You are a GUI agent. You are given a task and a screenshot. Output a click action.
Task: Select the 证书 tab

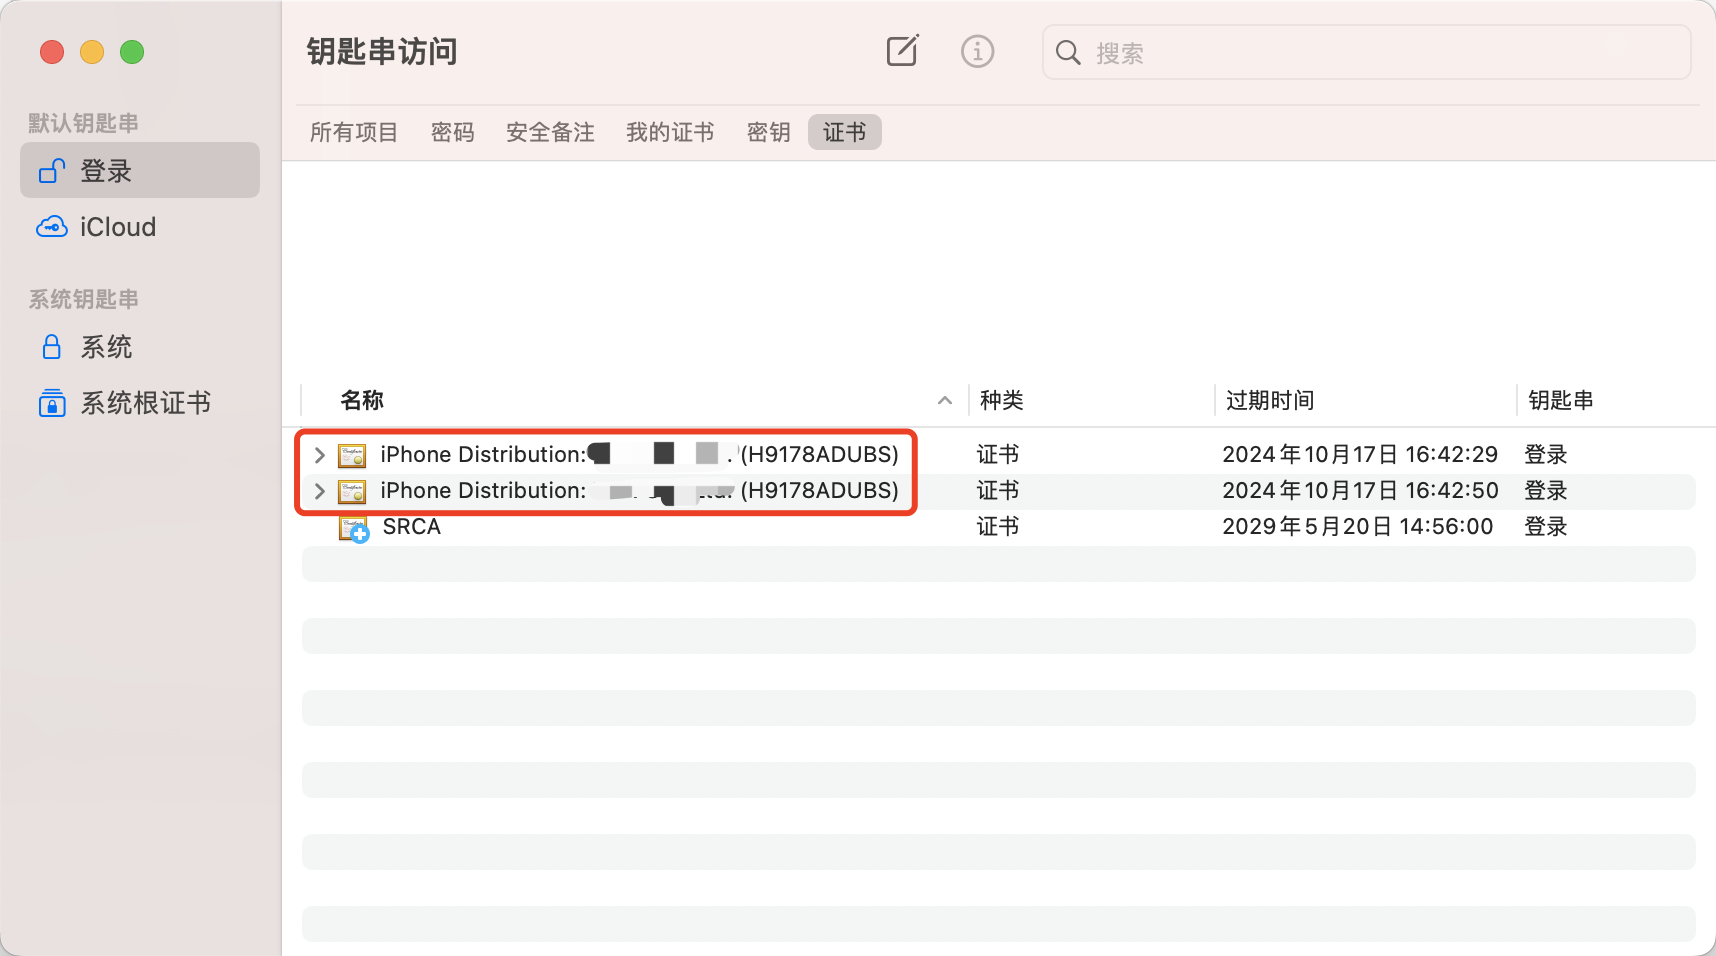tap(845, 132)
